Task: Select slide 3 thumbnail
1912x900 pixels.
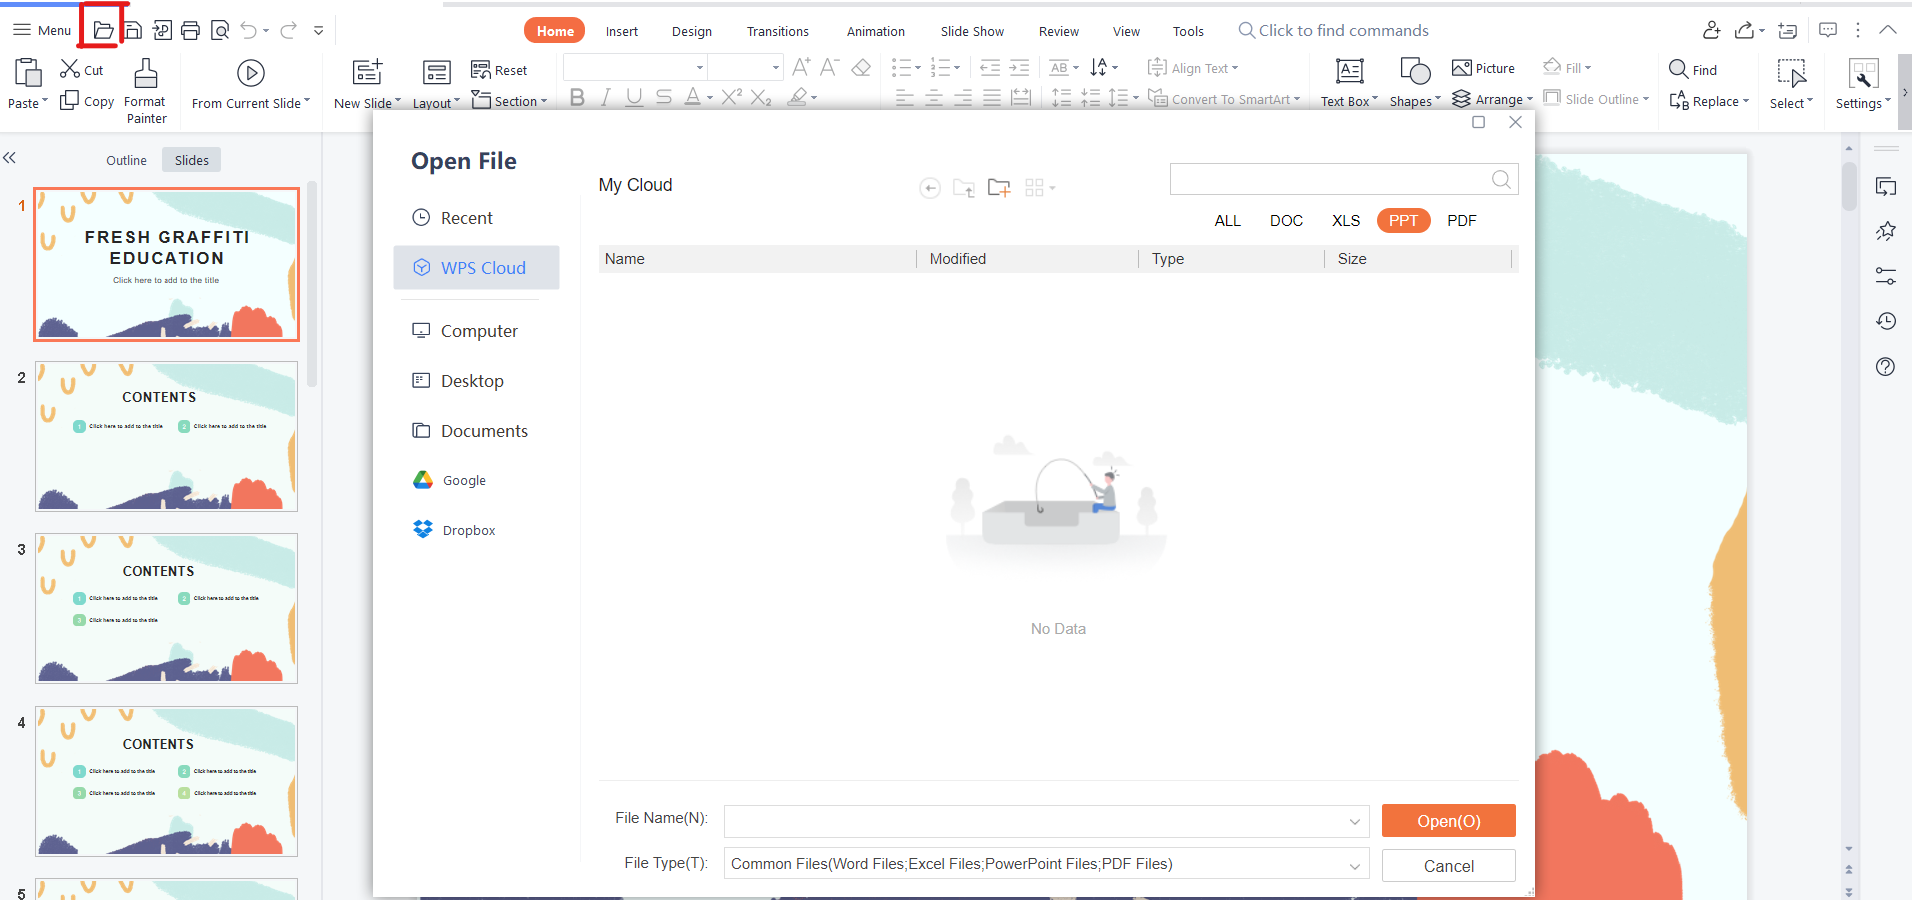Action: [166, 608]
